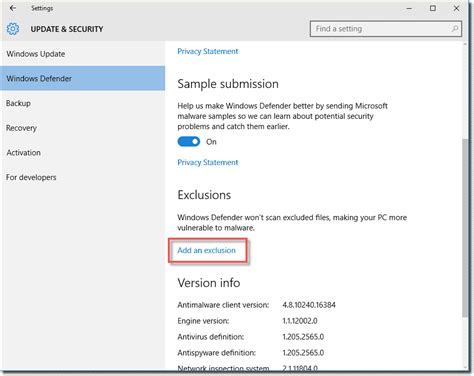
Task: Turn off Sample submission toggle
Action: (x=189, y=142)
